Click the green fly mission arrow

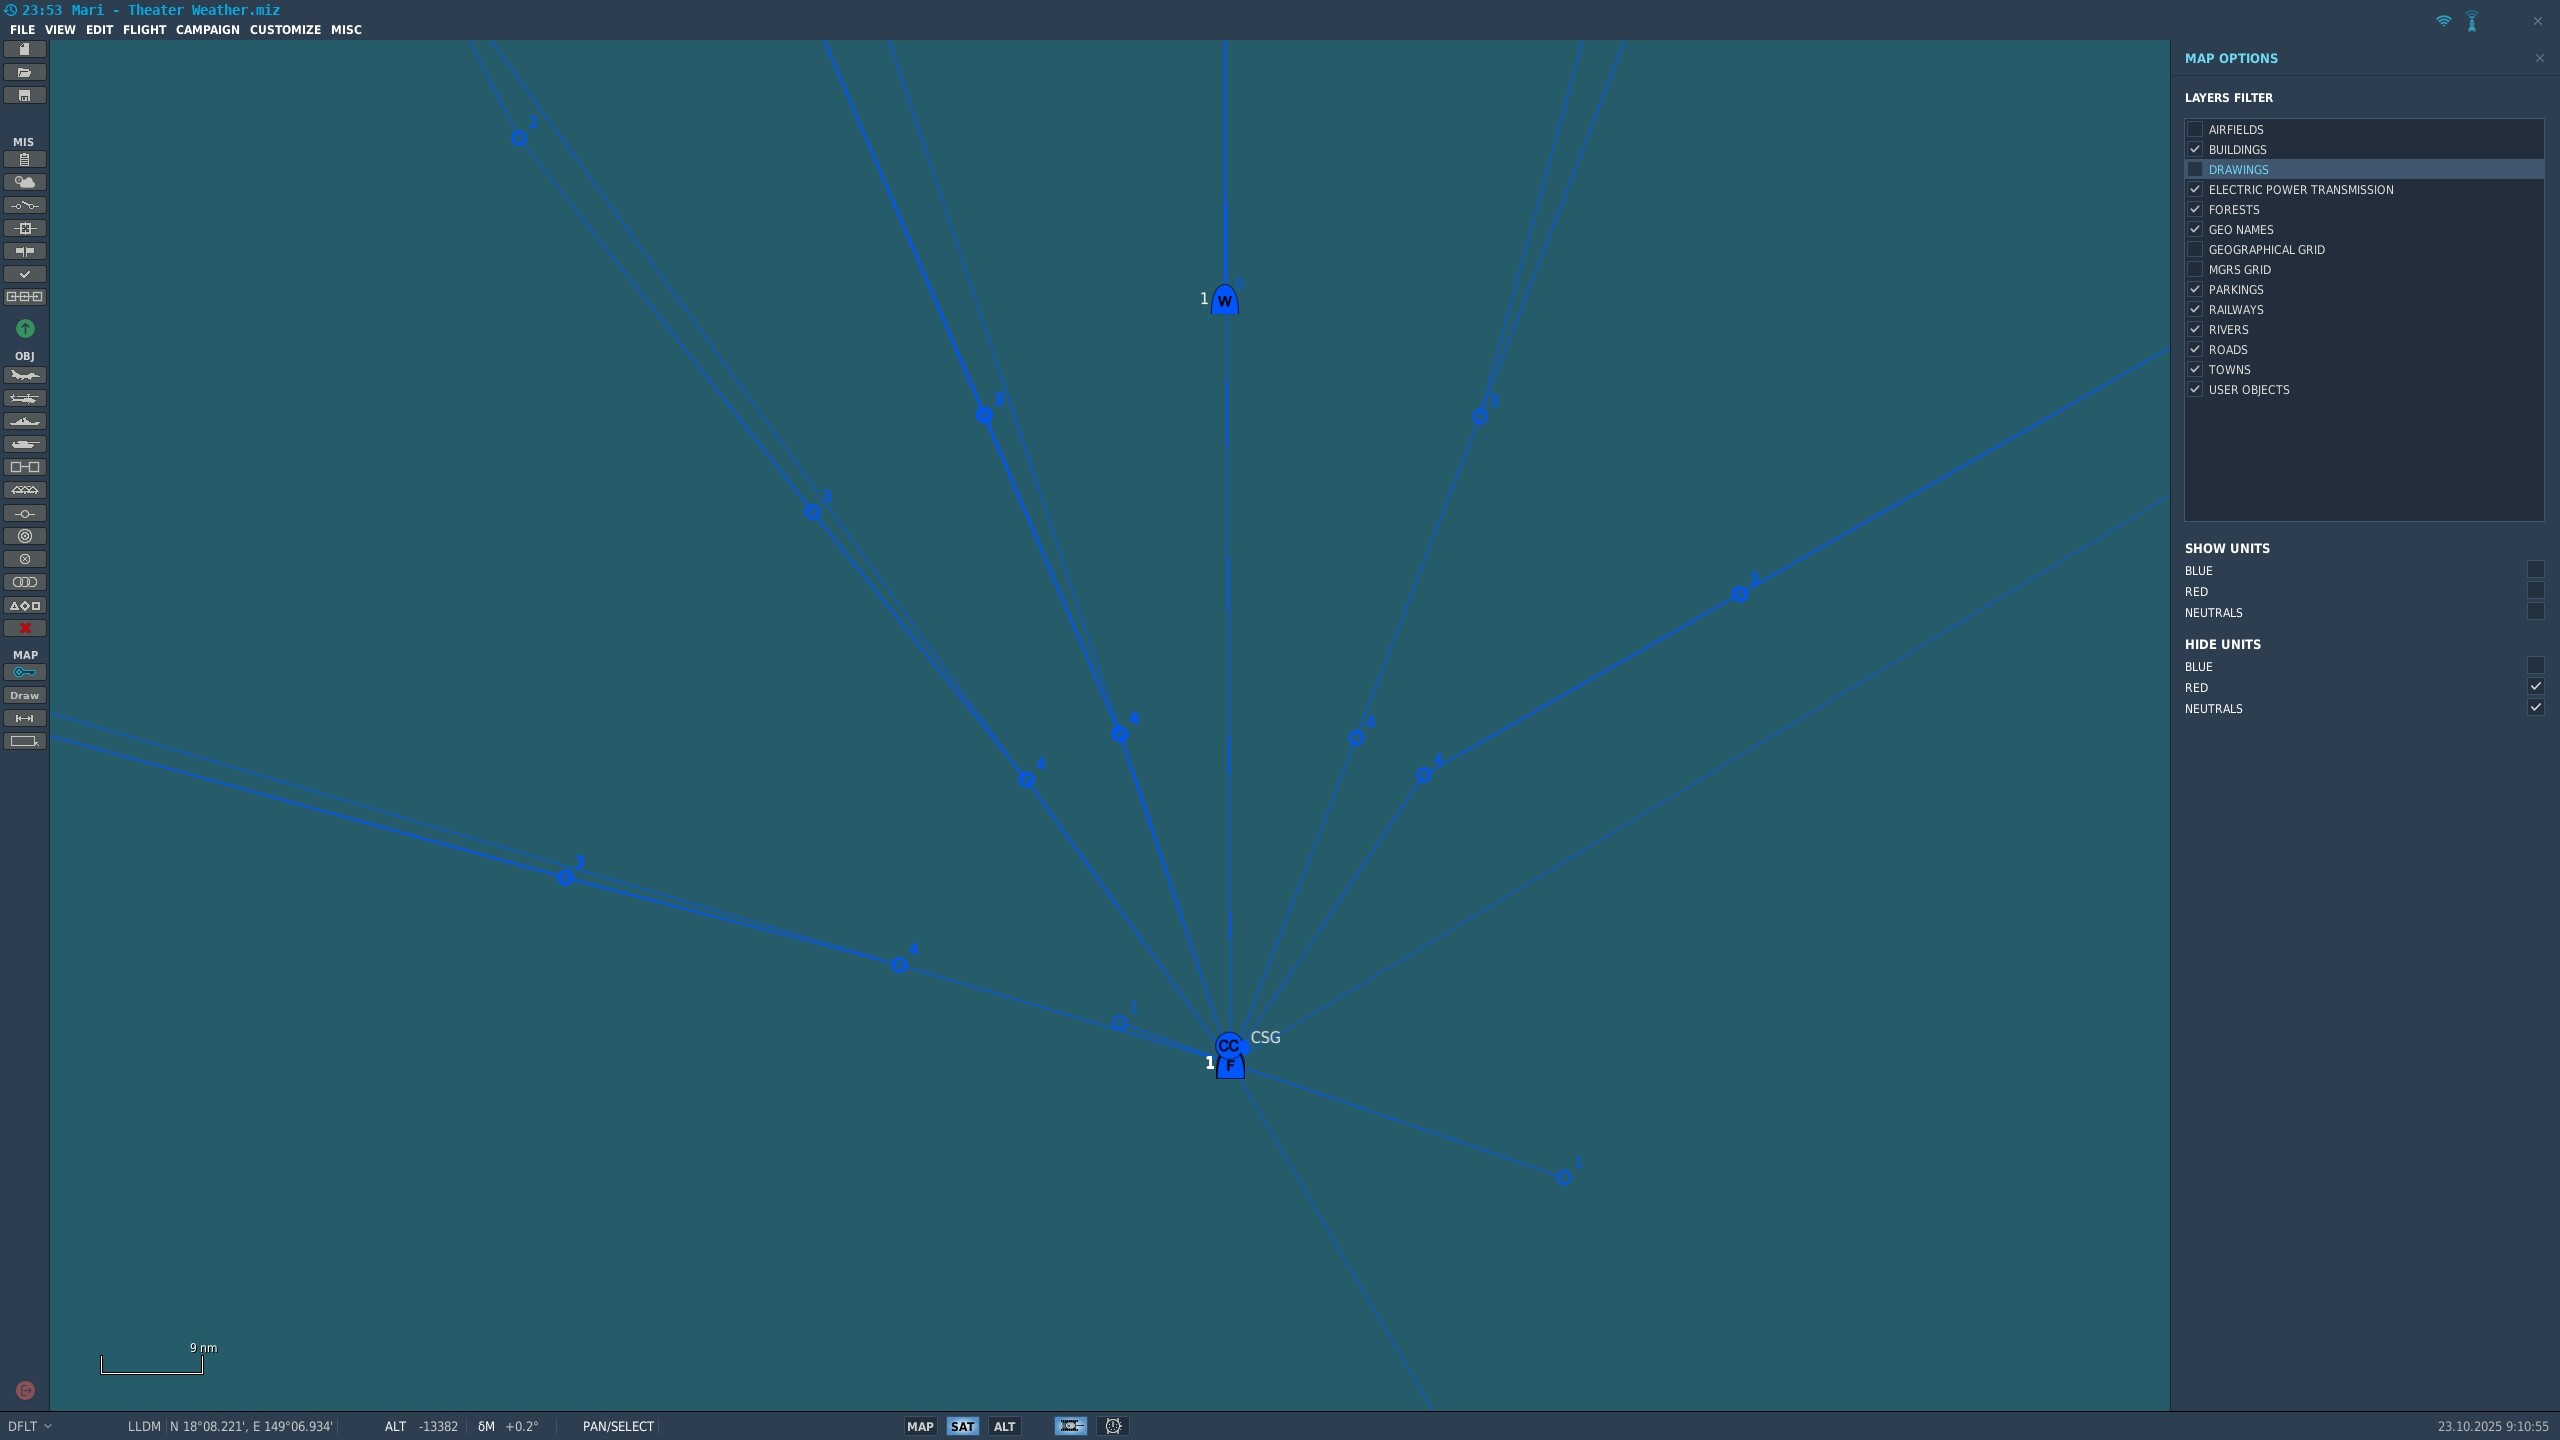point(25,328)
